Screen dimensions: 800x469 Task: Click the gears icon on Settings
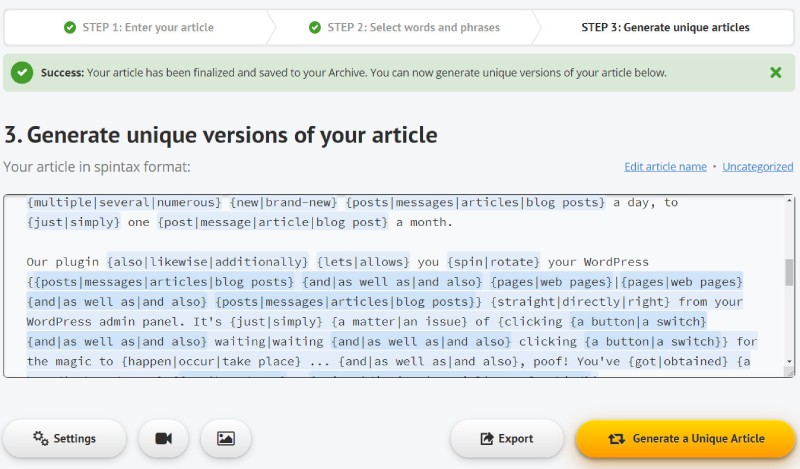click(x=41, y=438)
